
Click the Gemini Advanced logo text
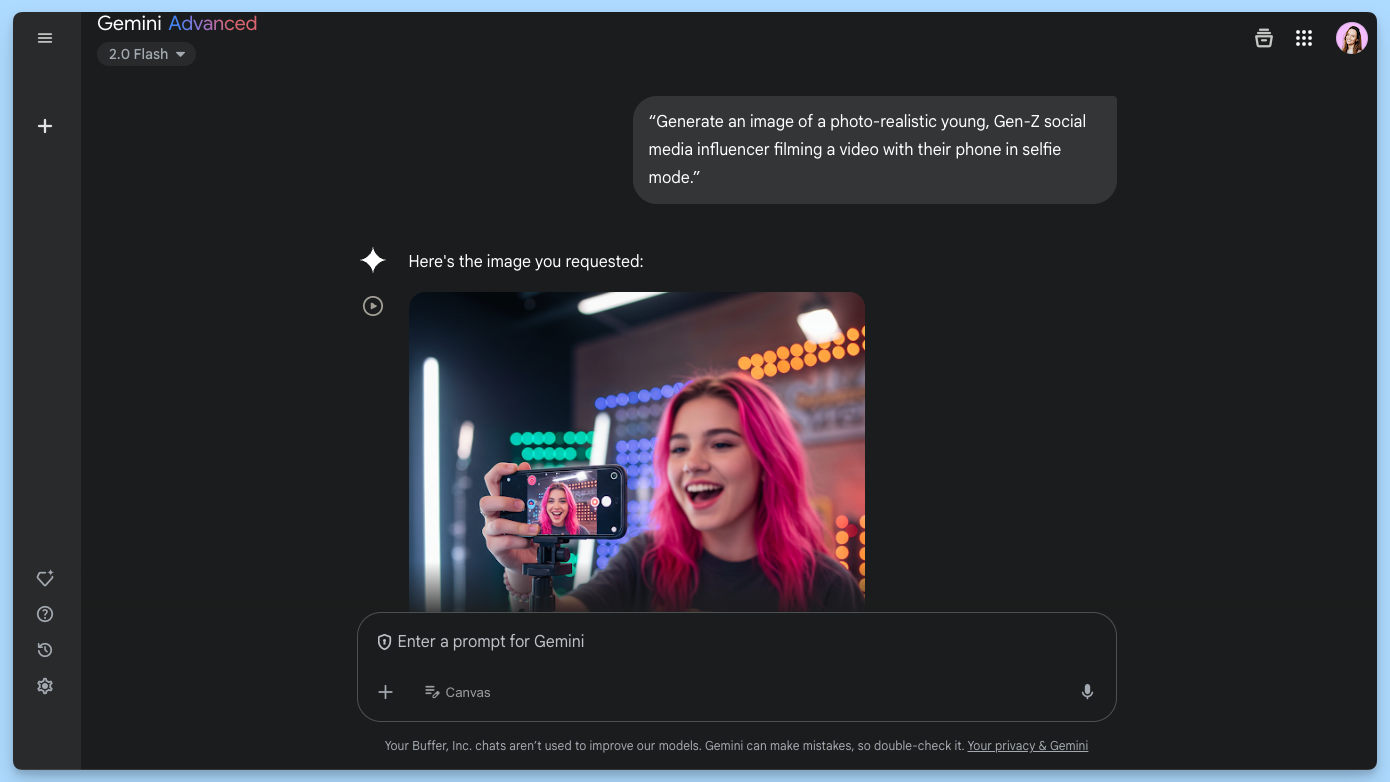click(x=177, y=24)
